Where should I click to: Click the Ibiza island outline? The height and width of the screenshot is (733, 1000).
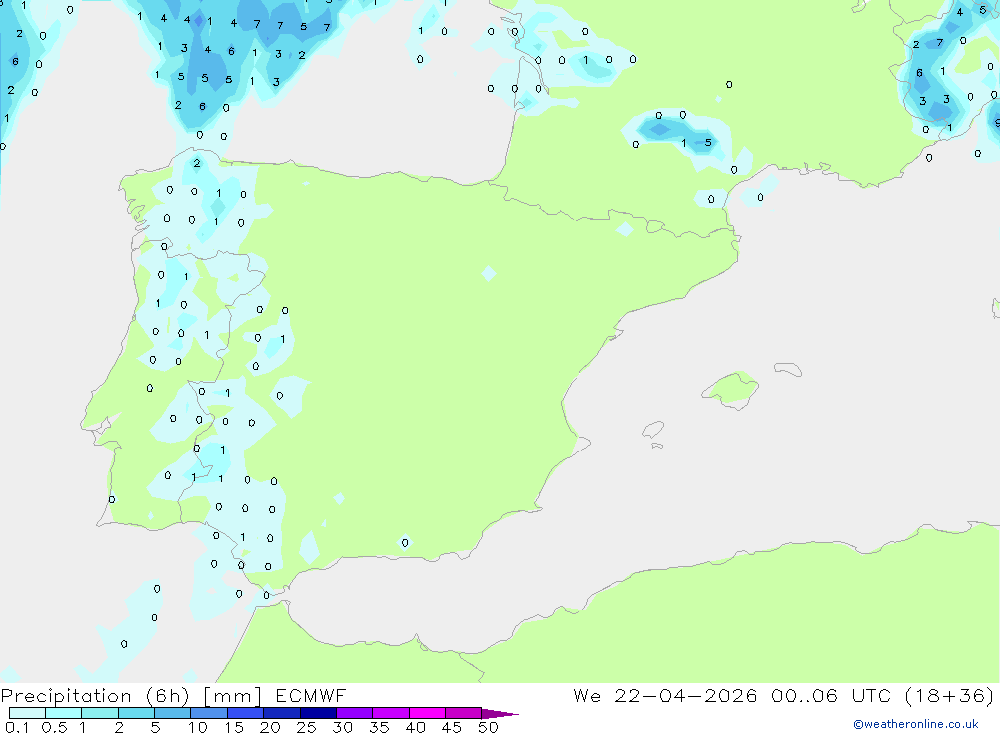(653, 429)
